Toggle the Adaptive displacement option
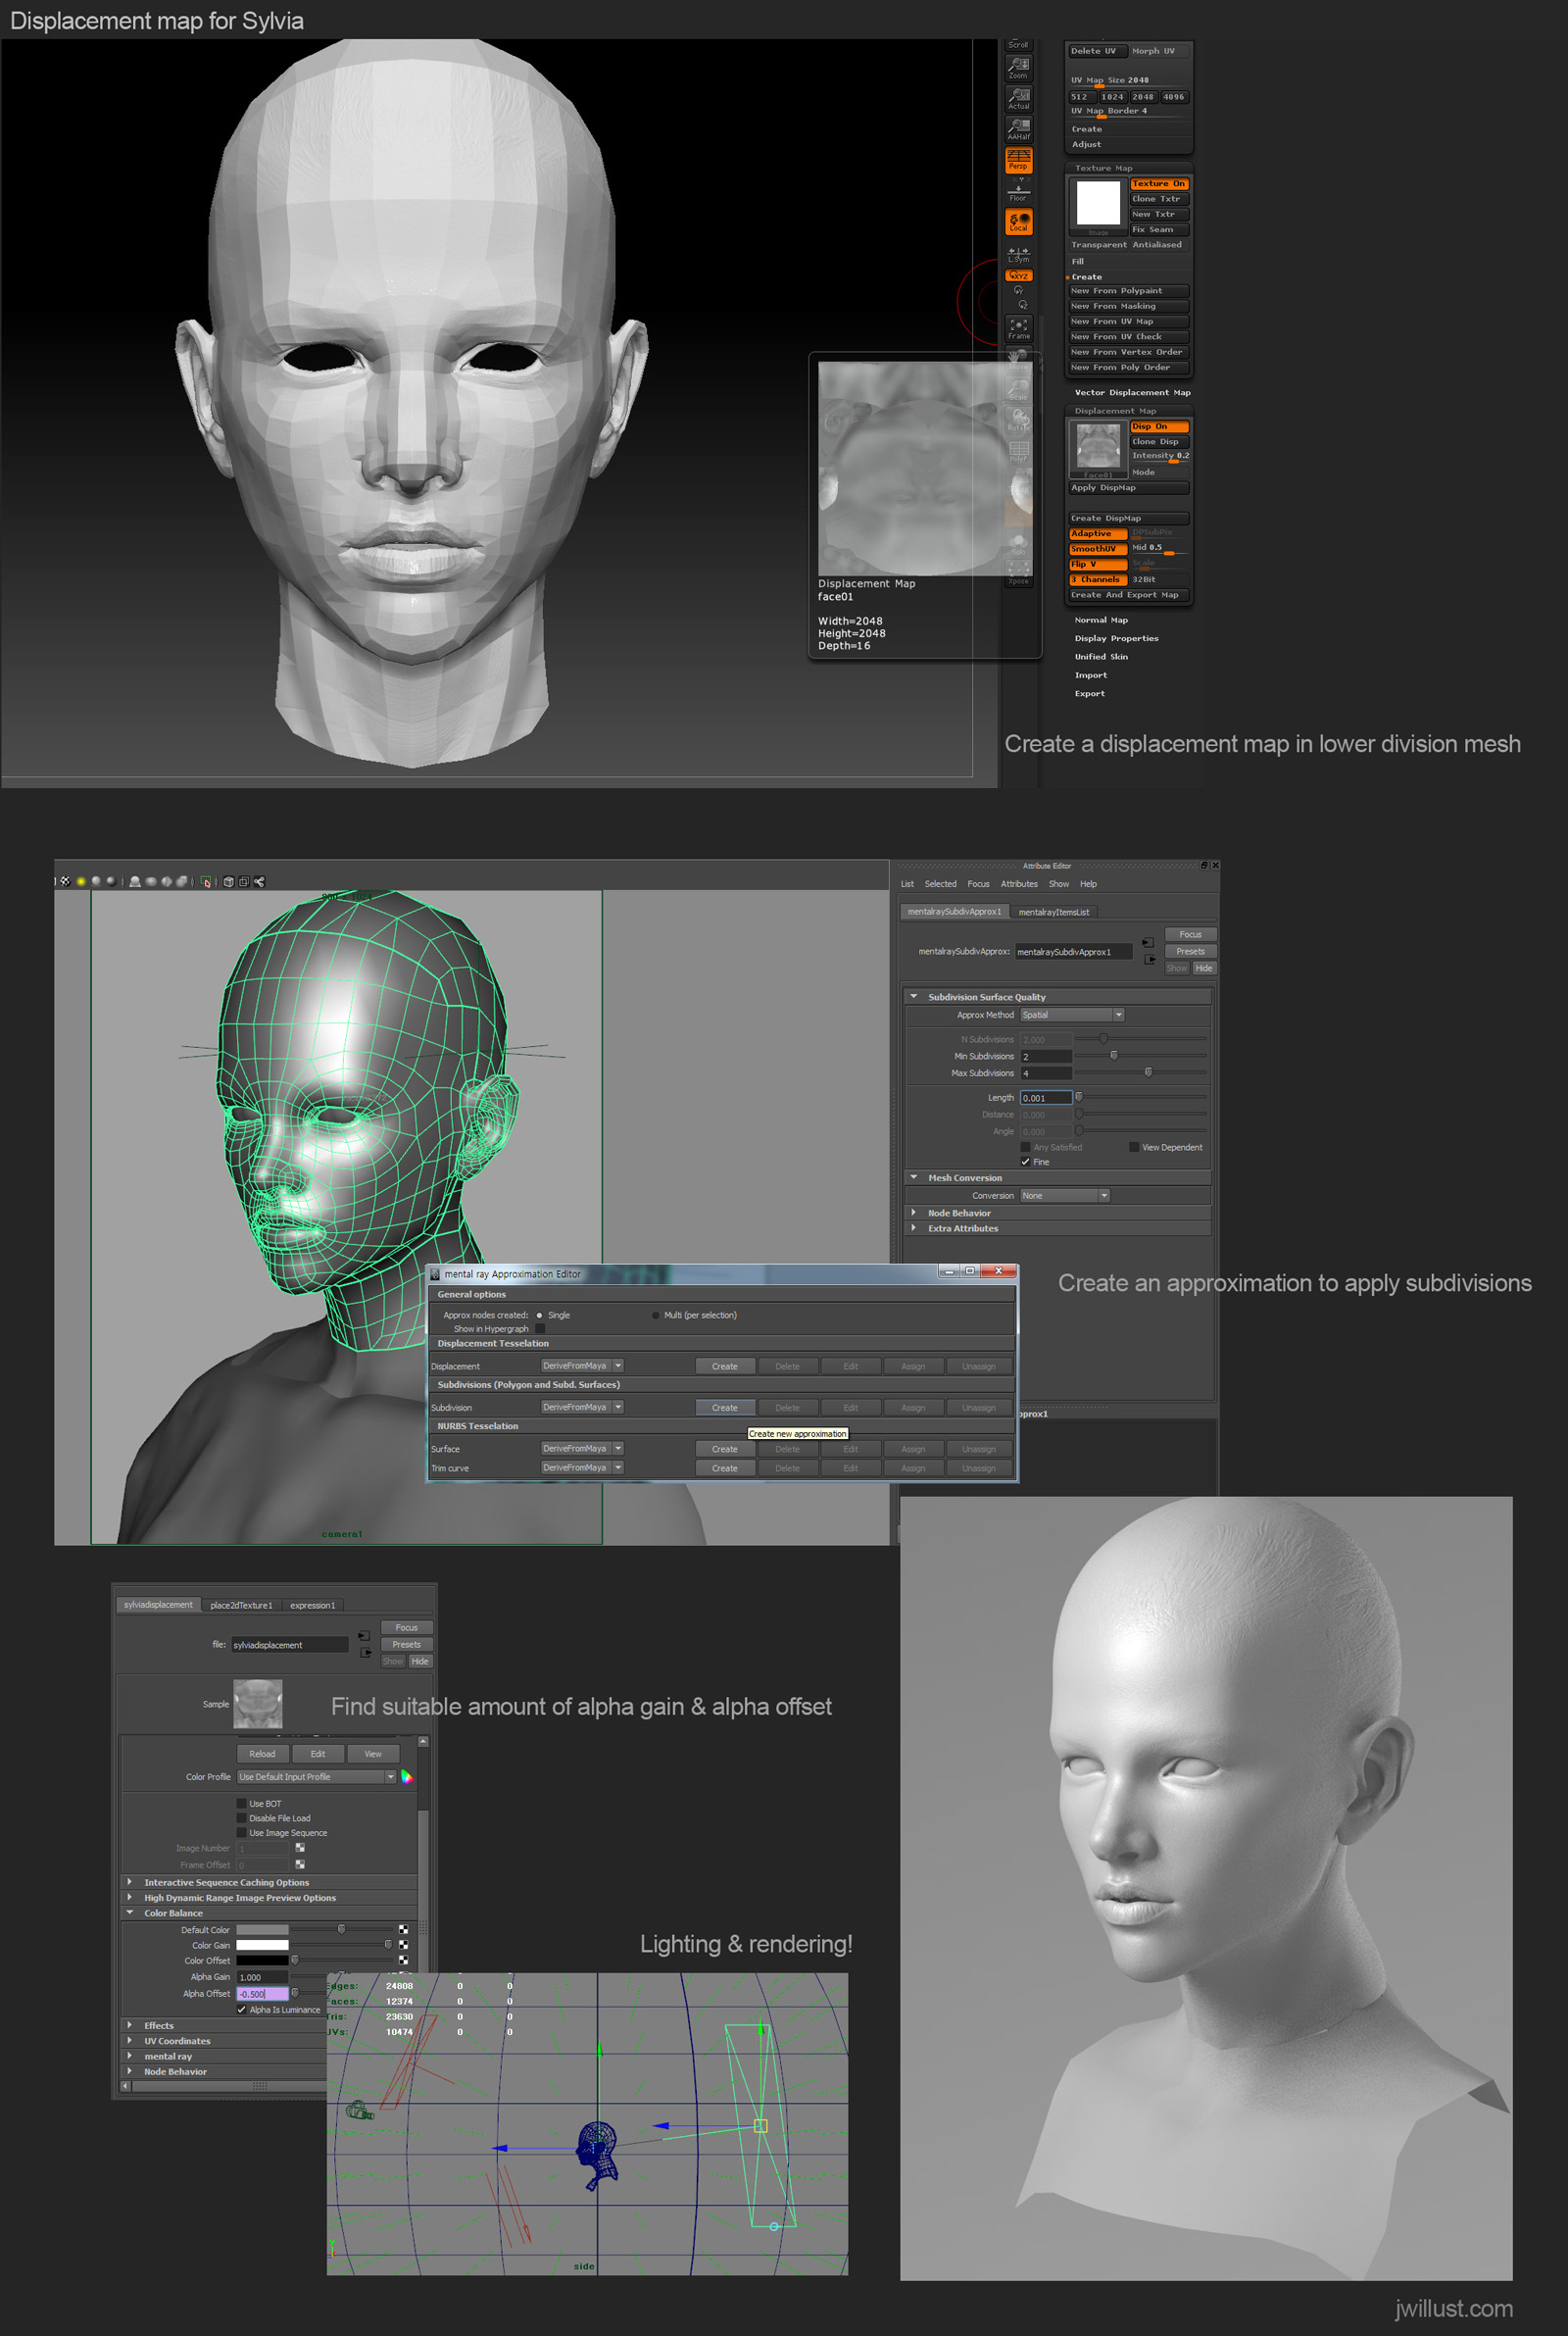This screenshot has width=1568, height=2336. point(1097,533)
